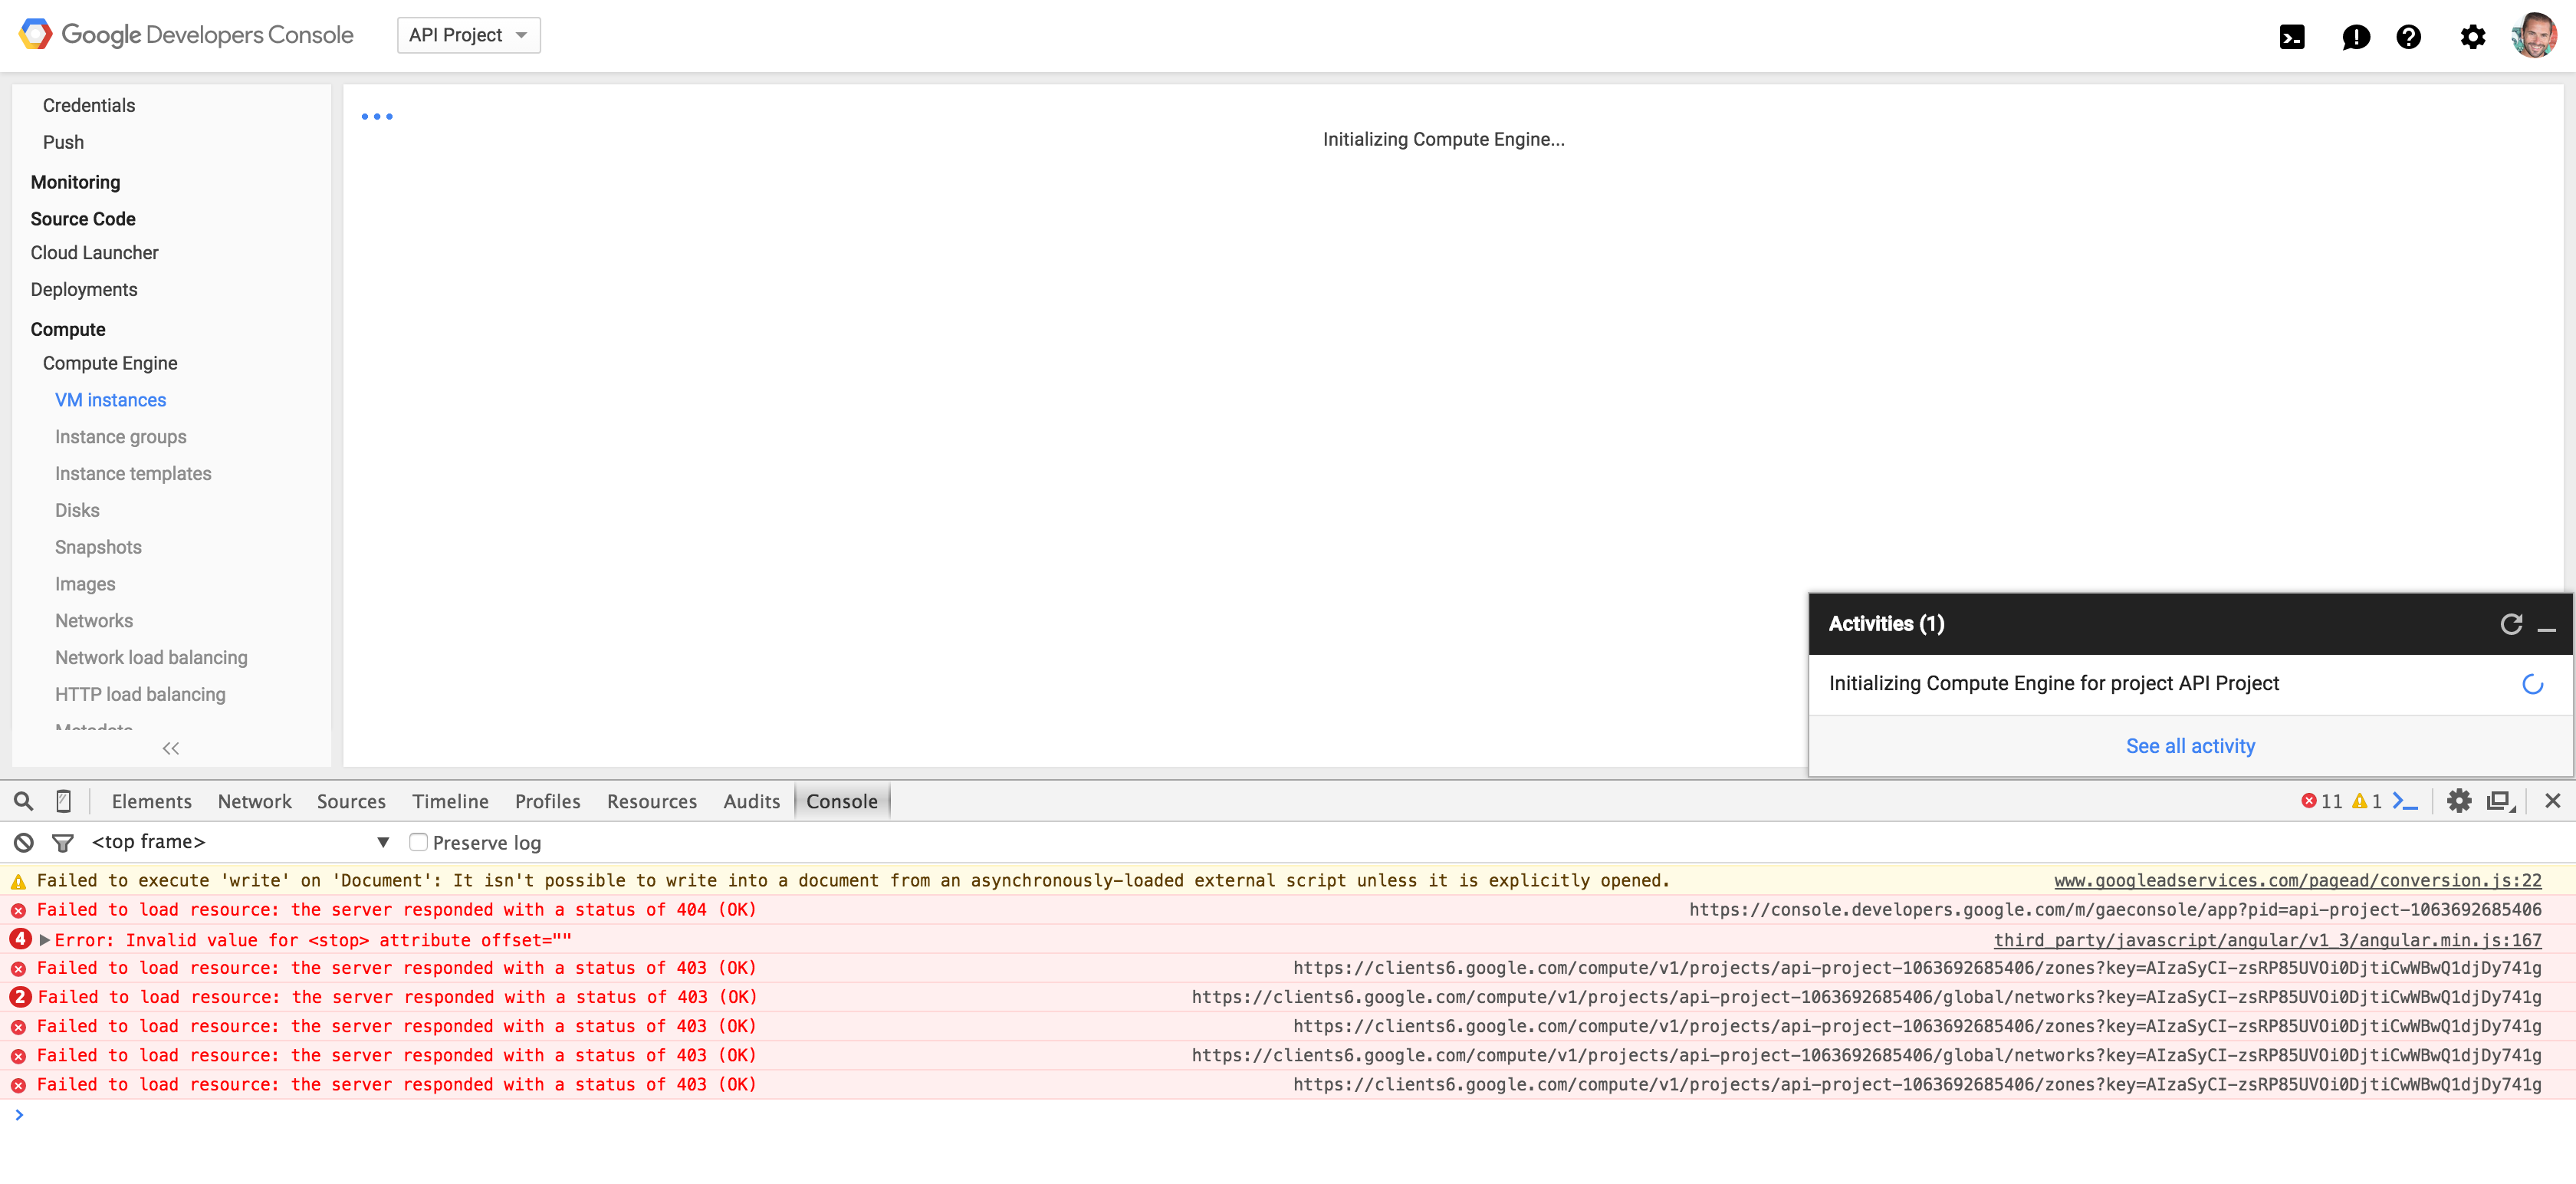Click the feedback exclamation bubble icon
This screenshot has height=1184, width=2576.
2355,37
